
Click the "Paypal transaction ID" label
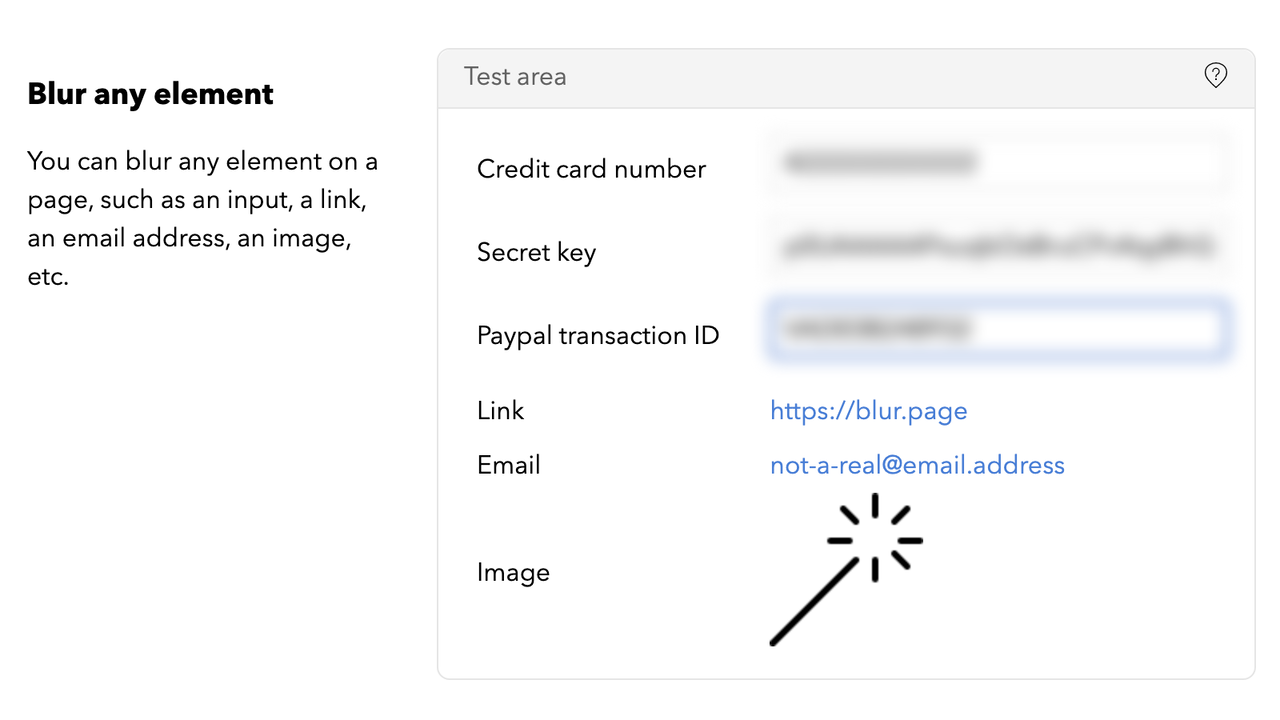click(x=598, y=335)
